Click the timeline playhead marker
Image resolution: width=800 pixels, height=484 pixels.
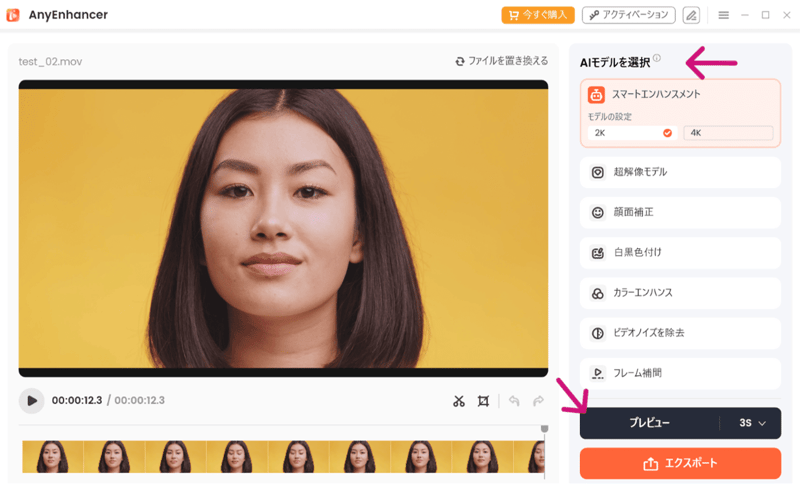[545, 430]
